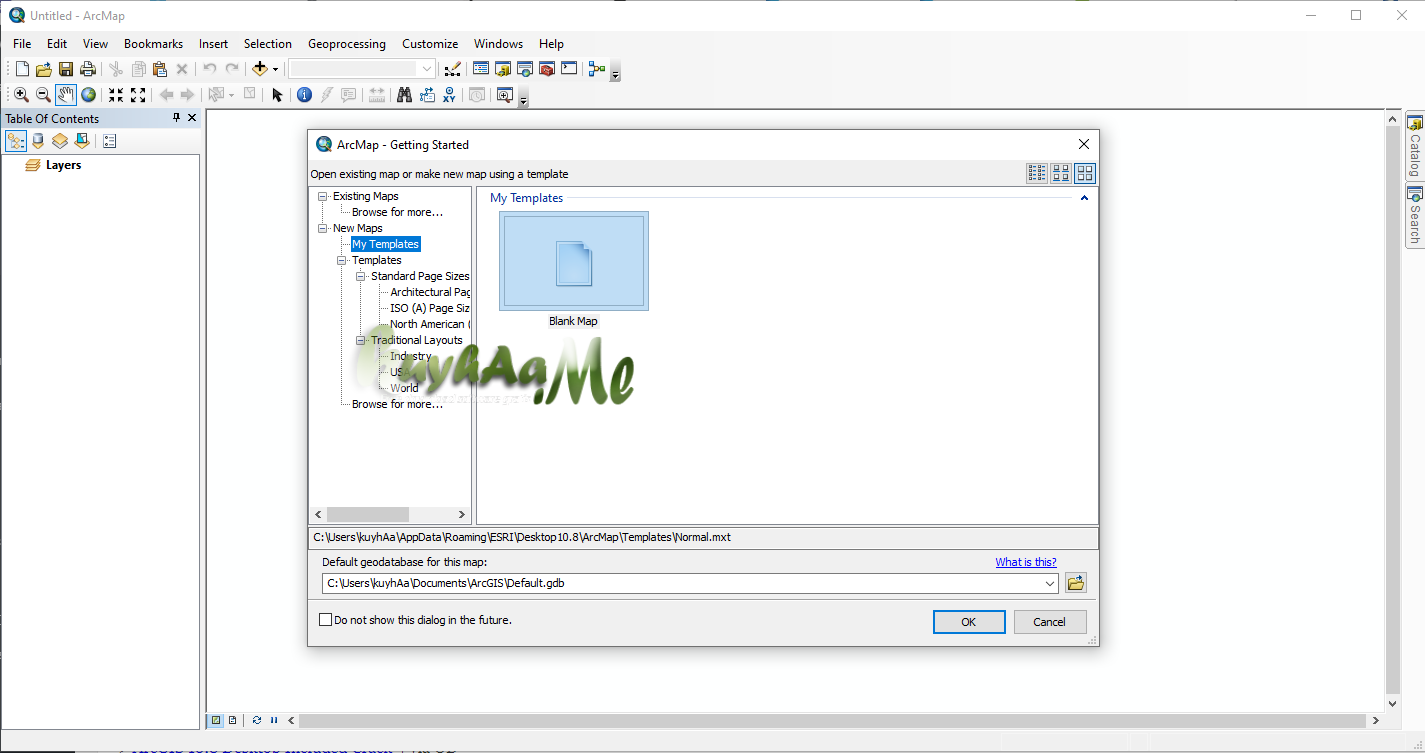
Task: Switch dialog to medium icons view
Action: [1061, 173]
